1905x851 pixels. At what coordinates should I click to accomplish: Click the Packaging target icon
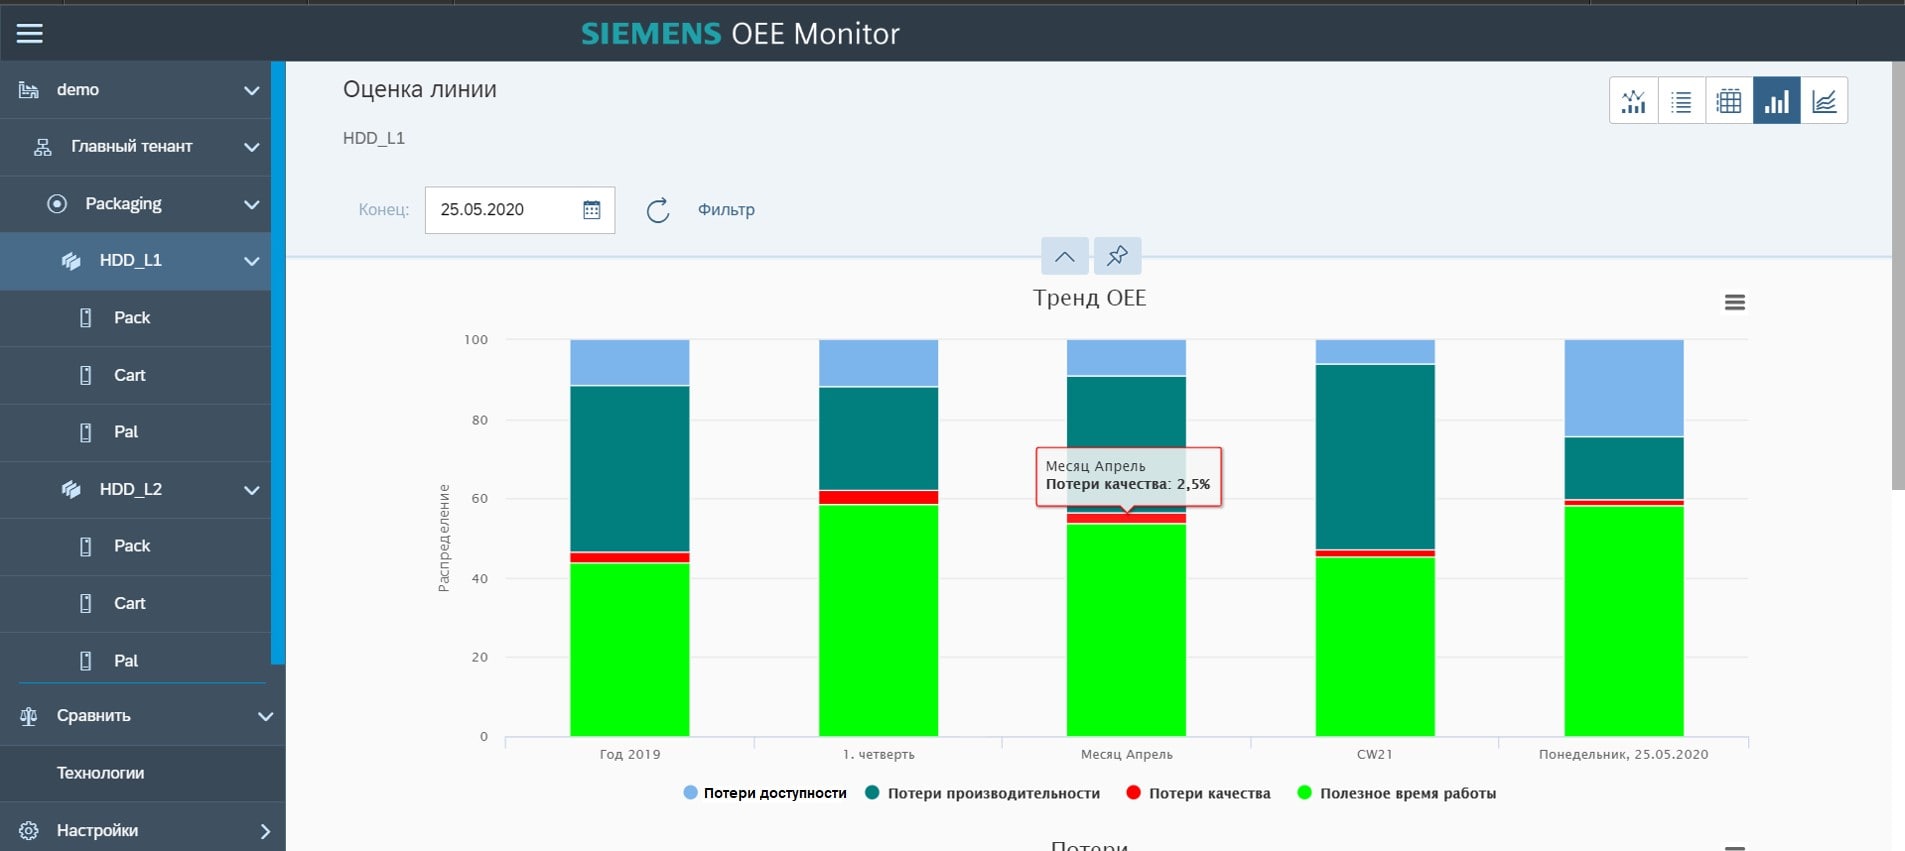point(57,204)
